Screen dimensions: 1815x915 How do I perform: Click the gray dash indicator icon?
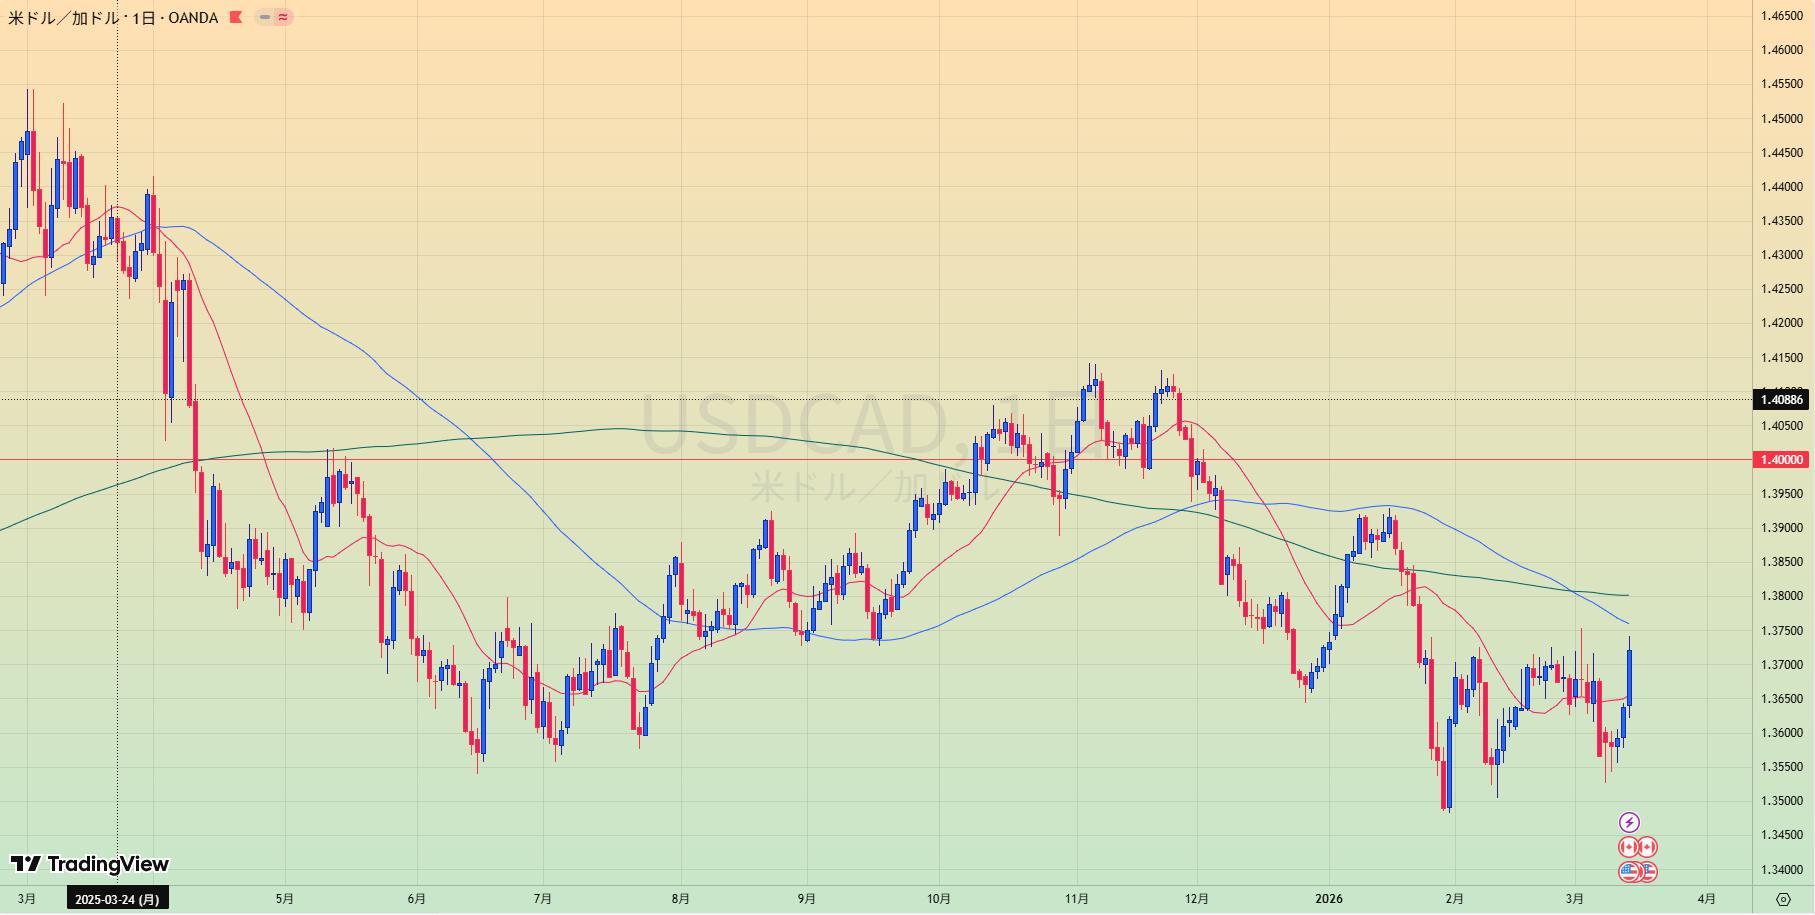tap(264, 17)
